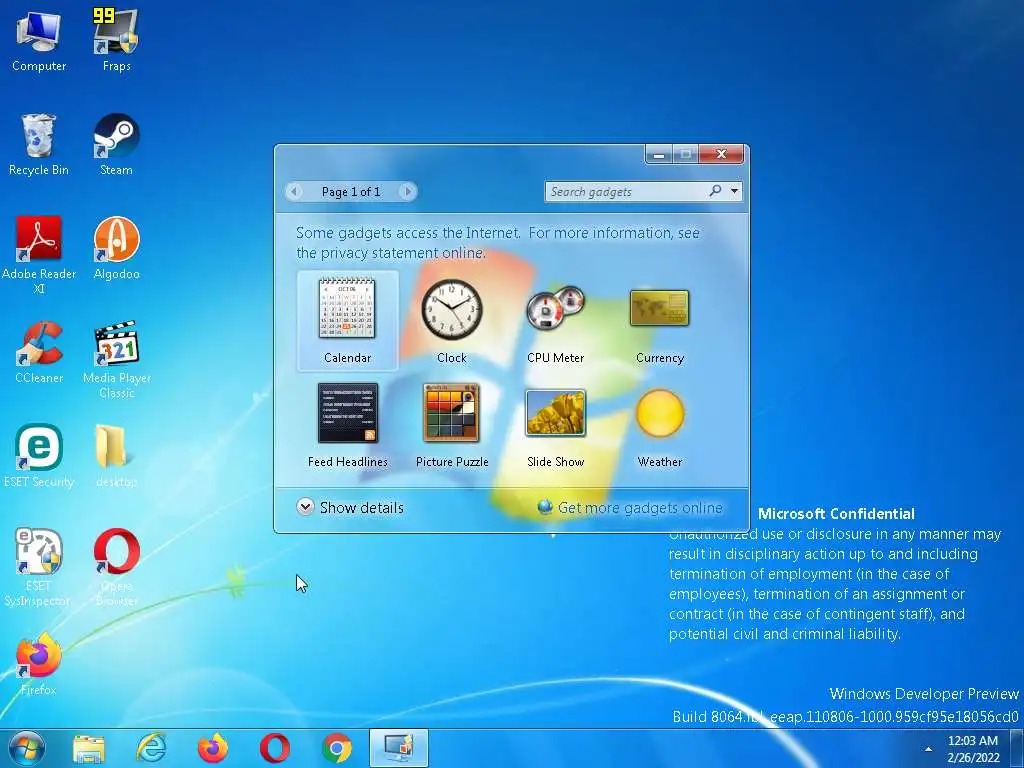The image size is (1024, 768).
Task: Click the gadget gallery taskbar button
Action: [399, 748]
